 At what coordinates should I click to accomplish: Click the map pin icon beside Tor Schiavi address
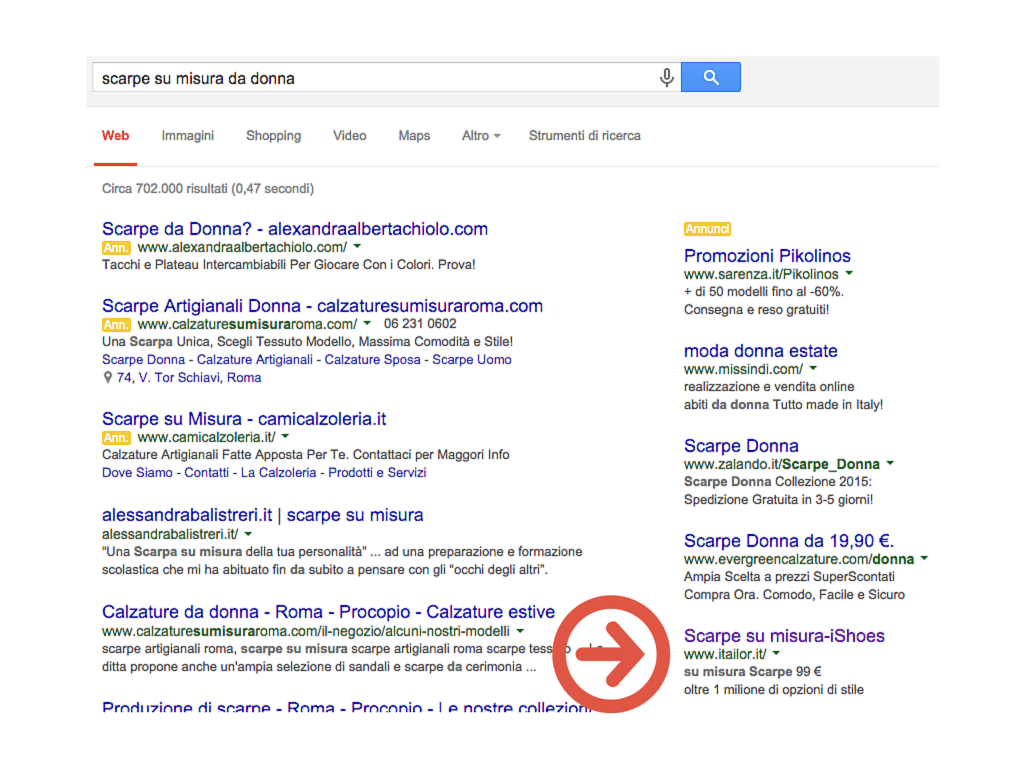coord(108,377)
